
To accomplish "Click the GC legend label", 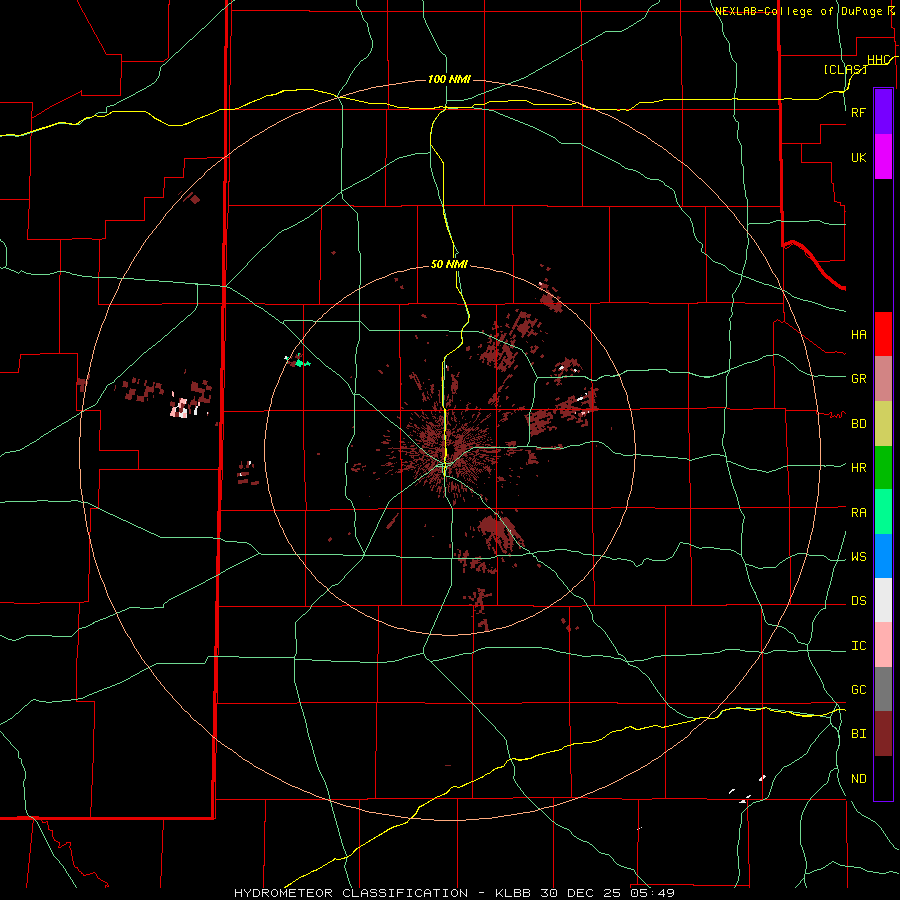I will point(858,690).
